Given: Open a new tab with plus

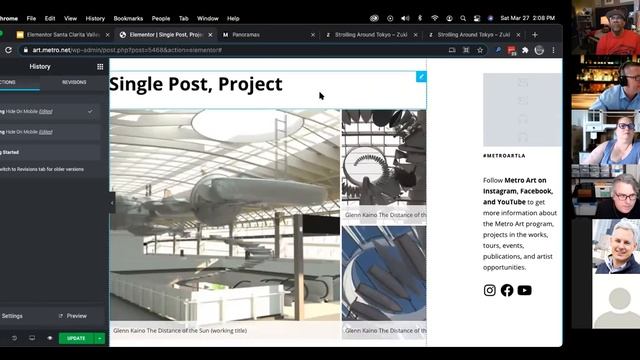Looking at the screenshot, I should coord(535,35).
